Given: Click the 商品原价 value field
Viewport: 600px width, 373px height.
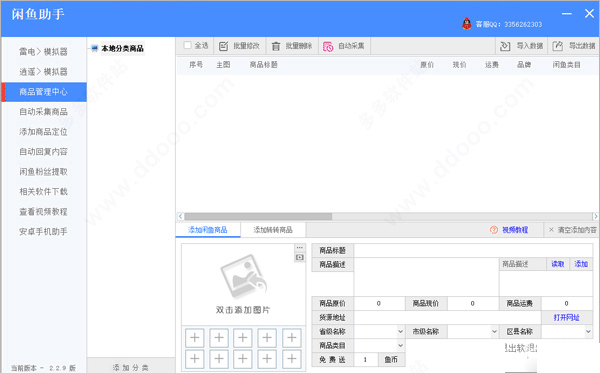Looking at the screenshot, I should pyautogui.click(x=379, y=303).
